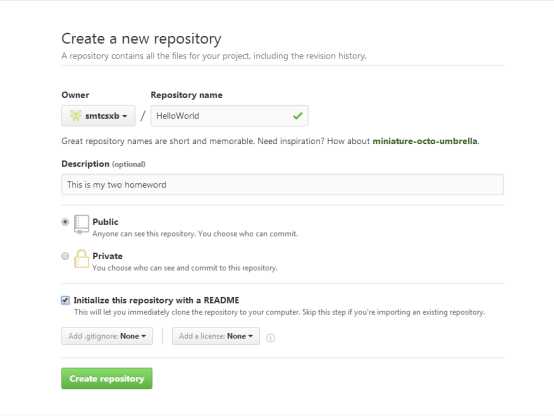Focus the Repository name field containing HelloWorld

pos(229,116)
